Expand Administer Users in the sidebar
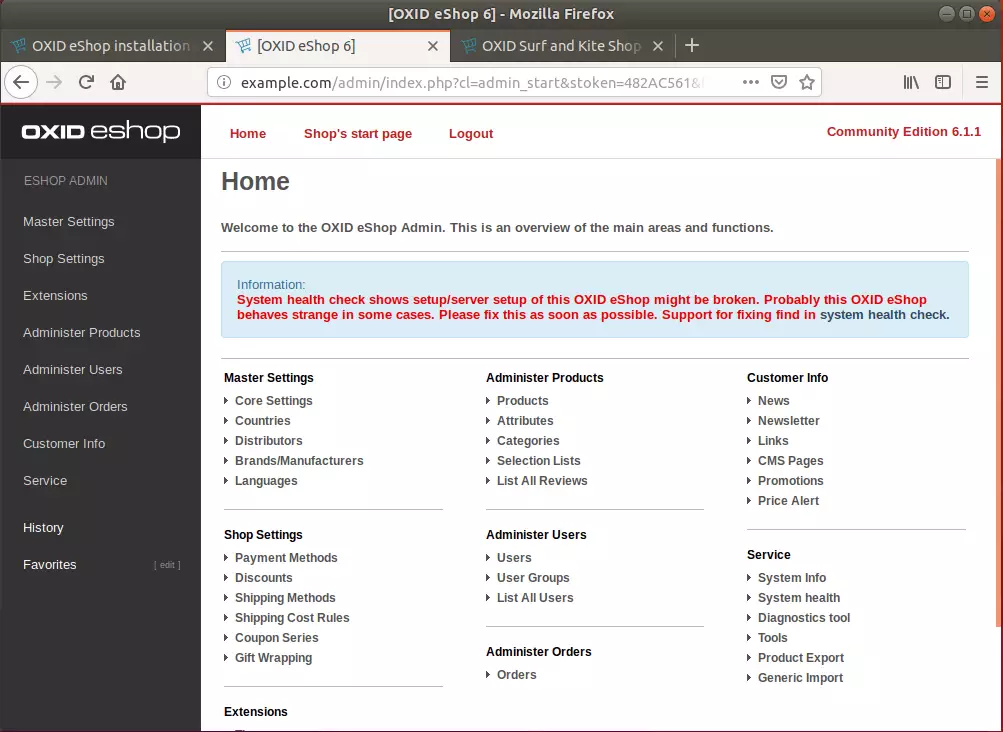 click(72, 370)
